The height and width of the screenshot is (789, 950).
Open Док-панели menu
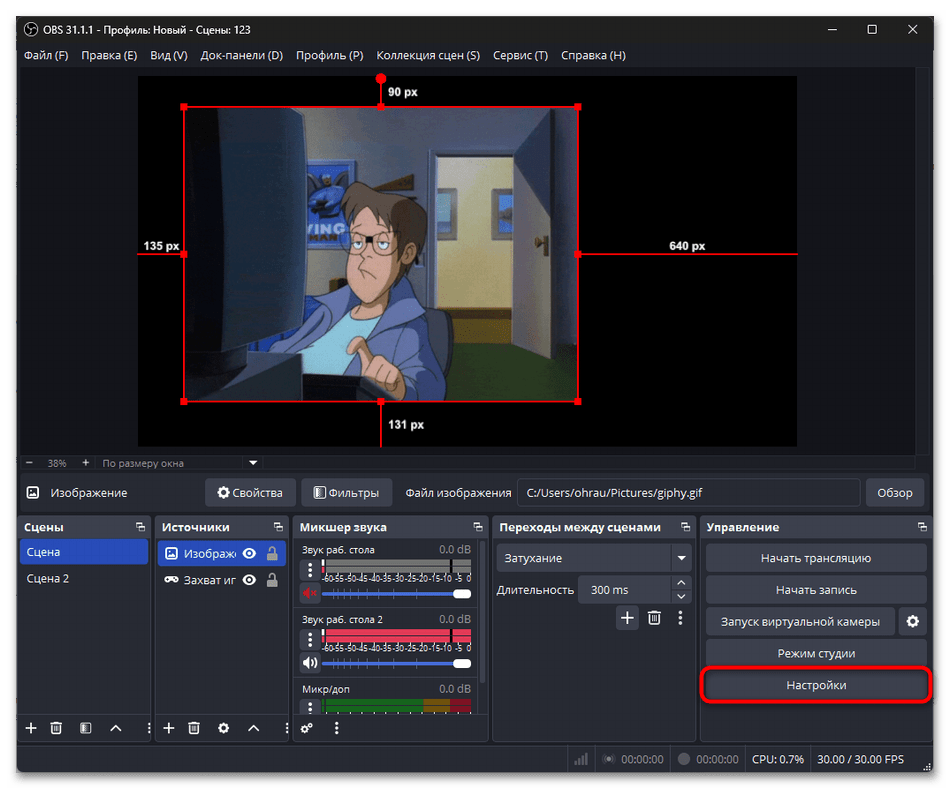pos(242,55)
